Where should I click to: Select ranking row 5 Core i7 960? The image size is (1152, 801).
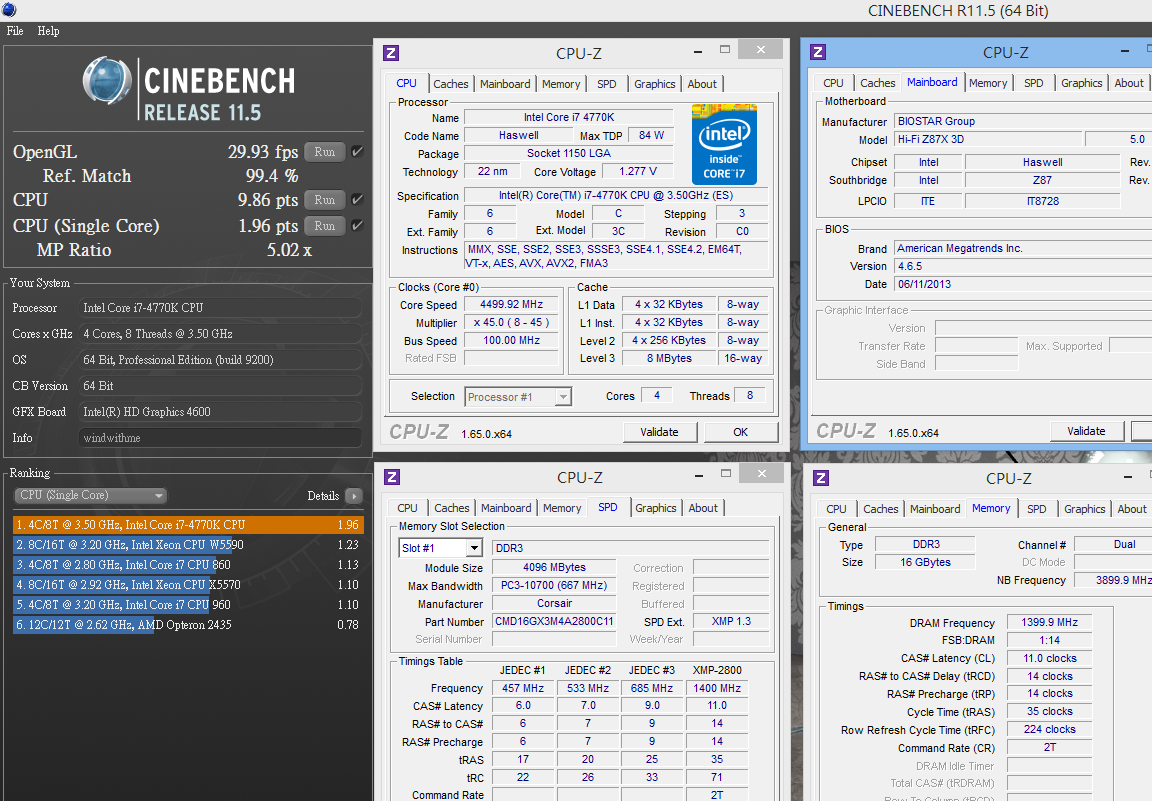click(x=188, y=605)
